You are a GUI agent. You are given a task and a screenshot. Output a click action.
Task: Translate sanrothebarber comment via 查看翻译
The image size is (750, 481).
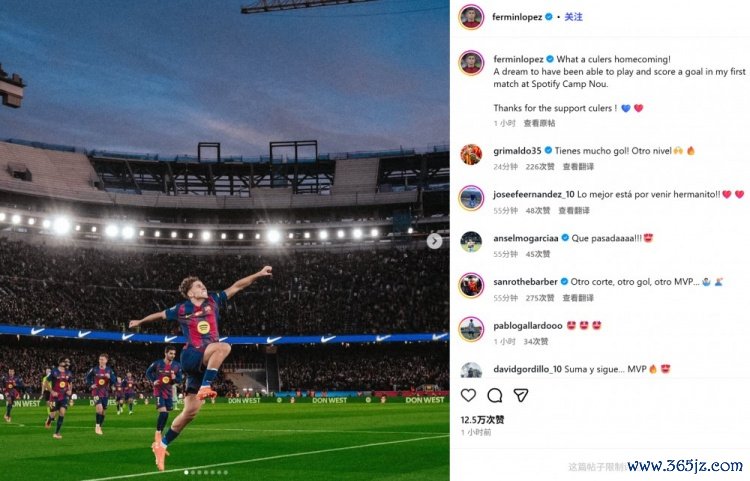578,298
